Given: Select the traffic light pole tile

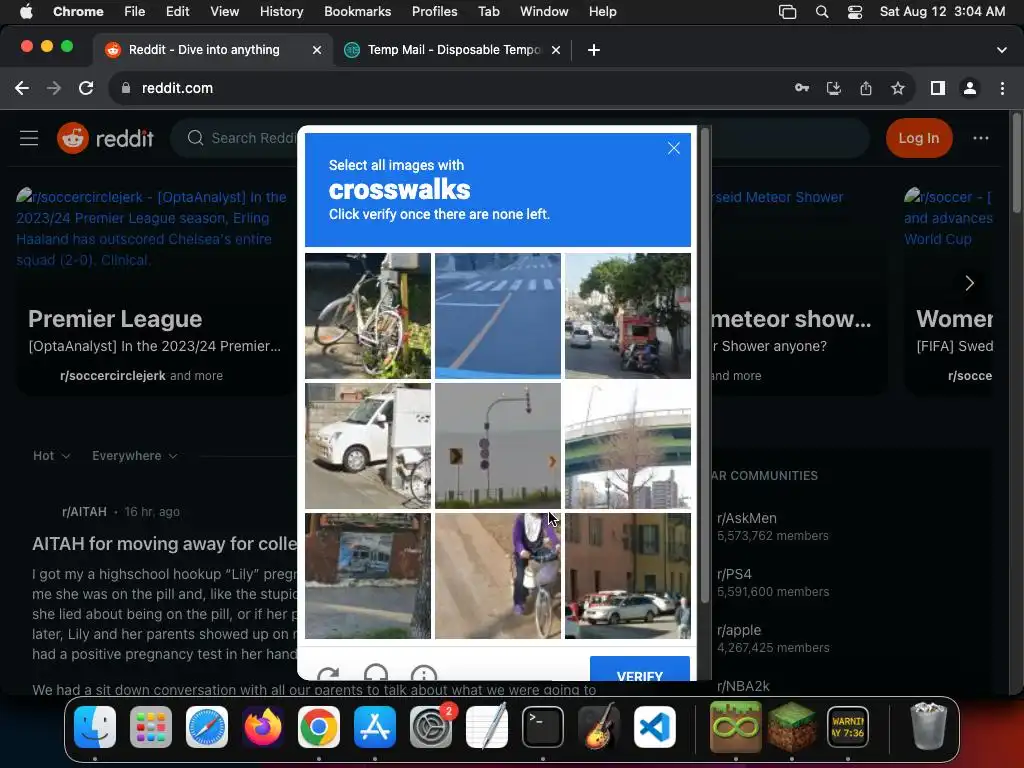Looking at the screenshot, I should pos(498,446).
